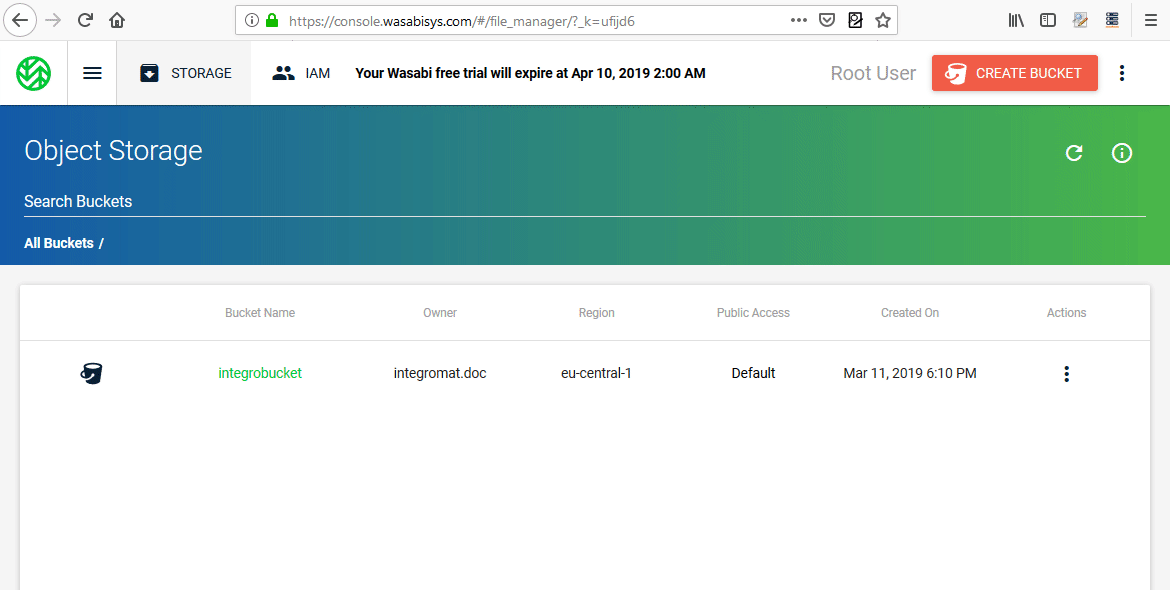Open the account options three-dot menu
The image size is (1170, 590).
click(x=1121, y=73)
